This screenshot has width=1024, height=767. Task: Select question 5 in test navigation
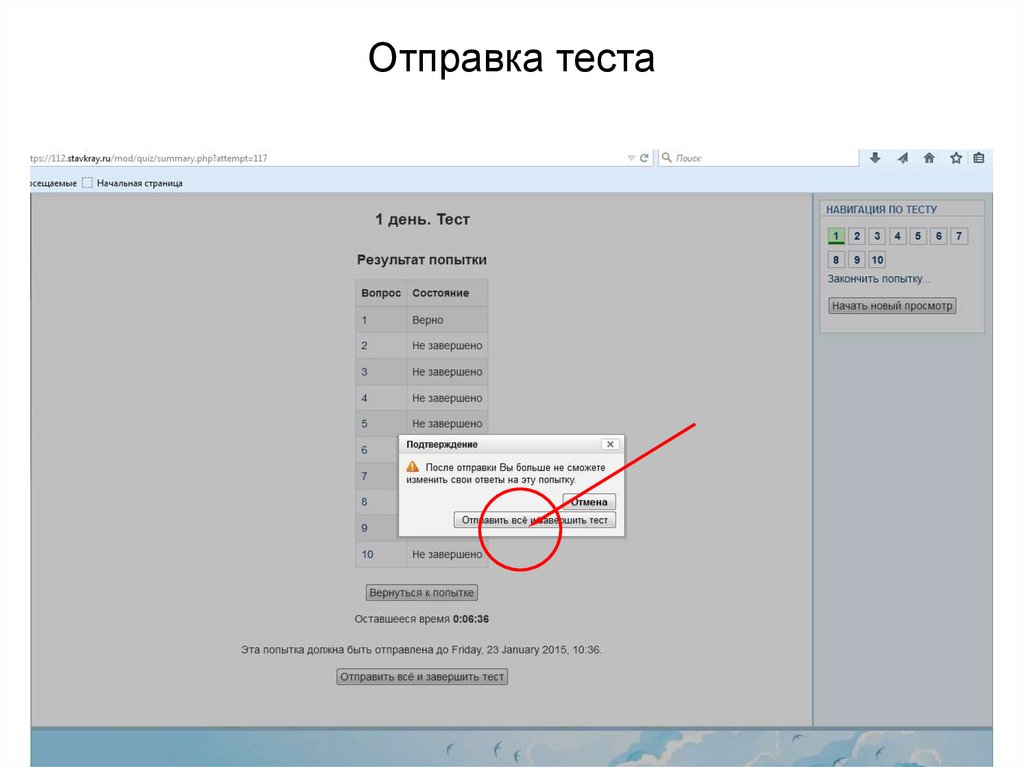918,236
